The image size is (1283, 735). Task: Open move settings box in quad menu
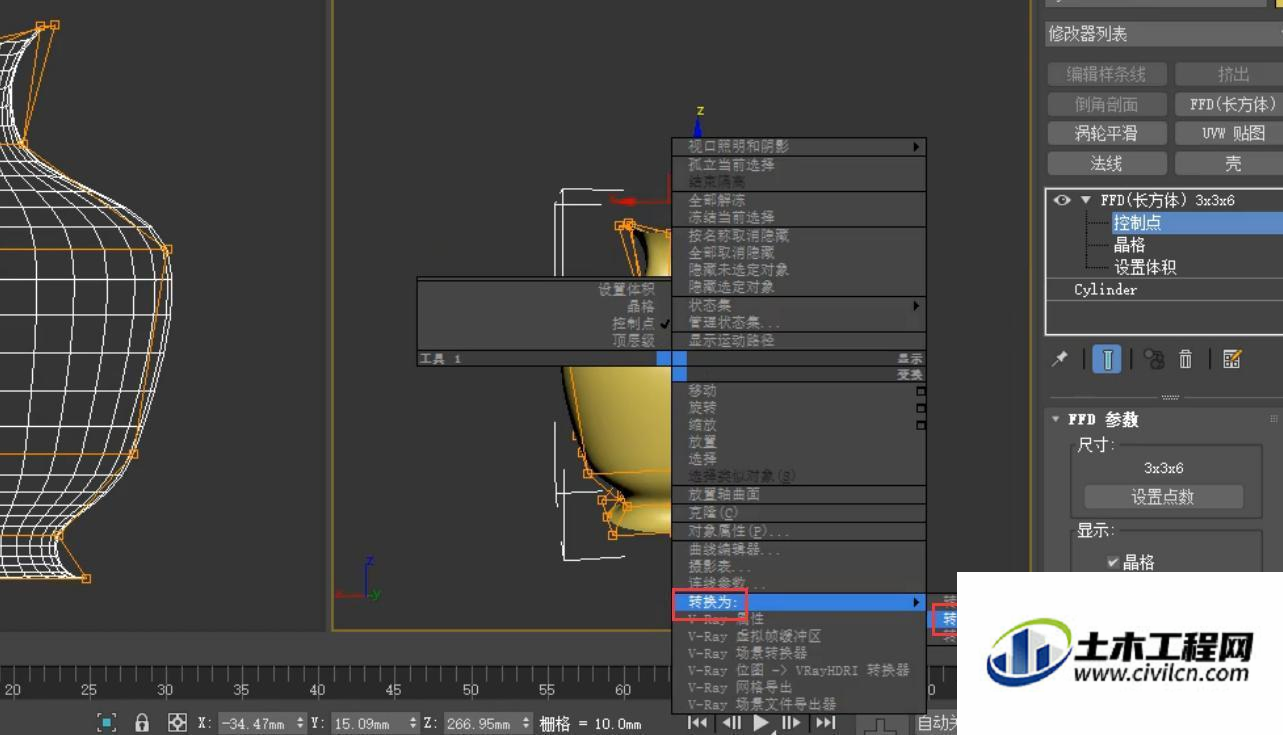tap(921, 391)
